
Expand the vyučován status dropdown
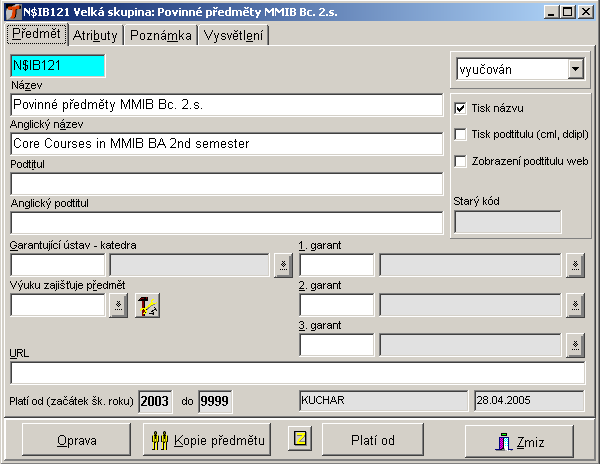click(575, 70)
